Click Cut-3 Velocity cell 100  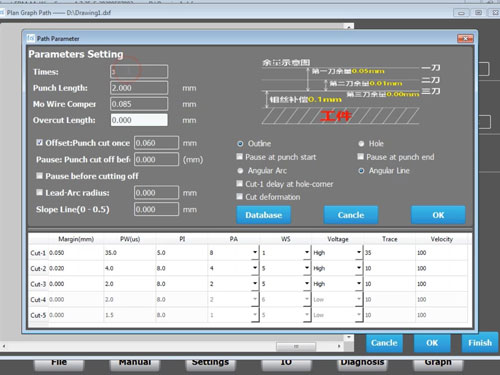tap(442, 284)
